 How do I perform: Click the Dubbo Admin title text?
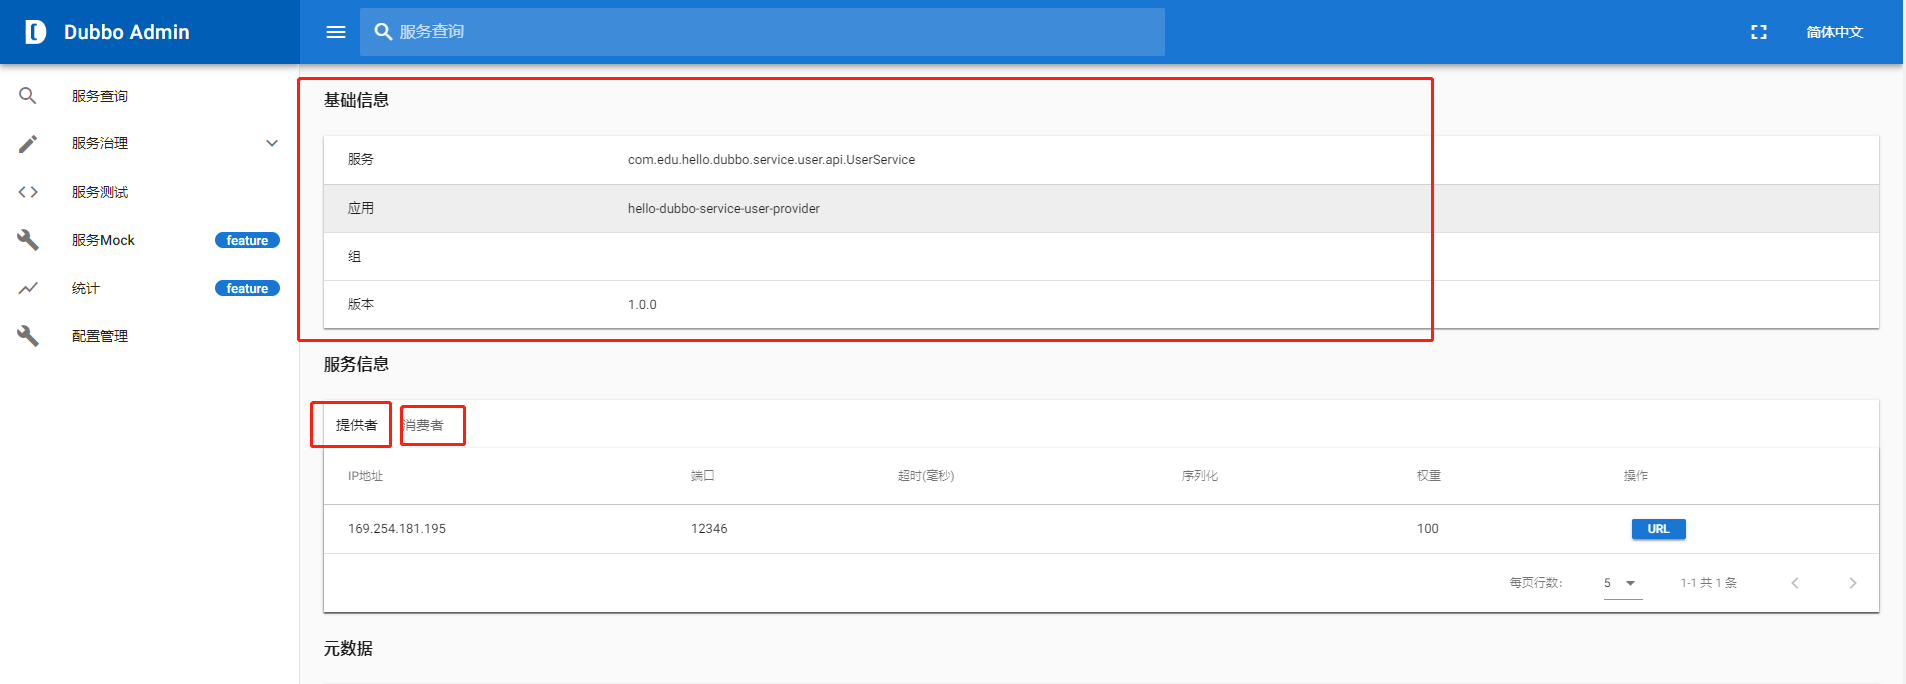click(127, 32)
